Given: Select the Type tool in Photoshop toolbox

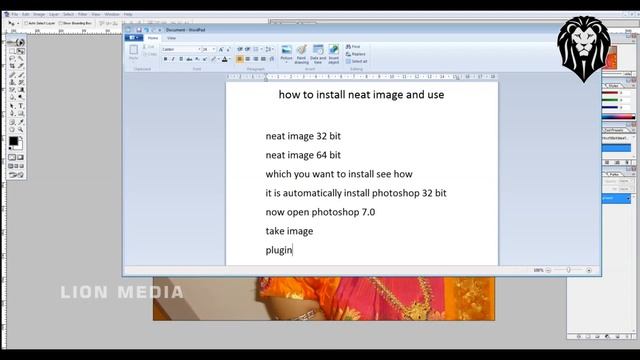Looking at the screenshot, I should pos(20,106).
